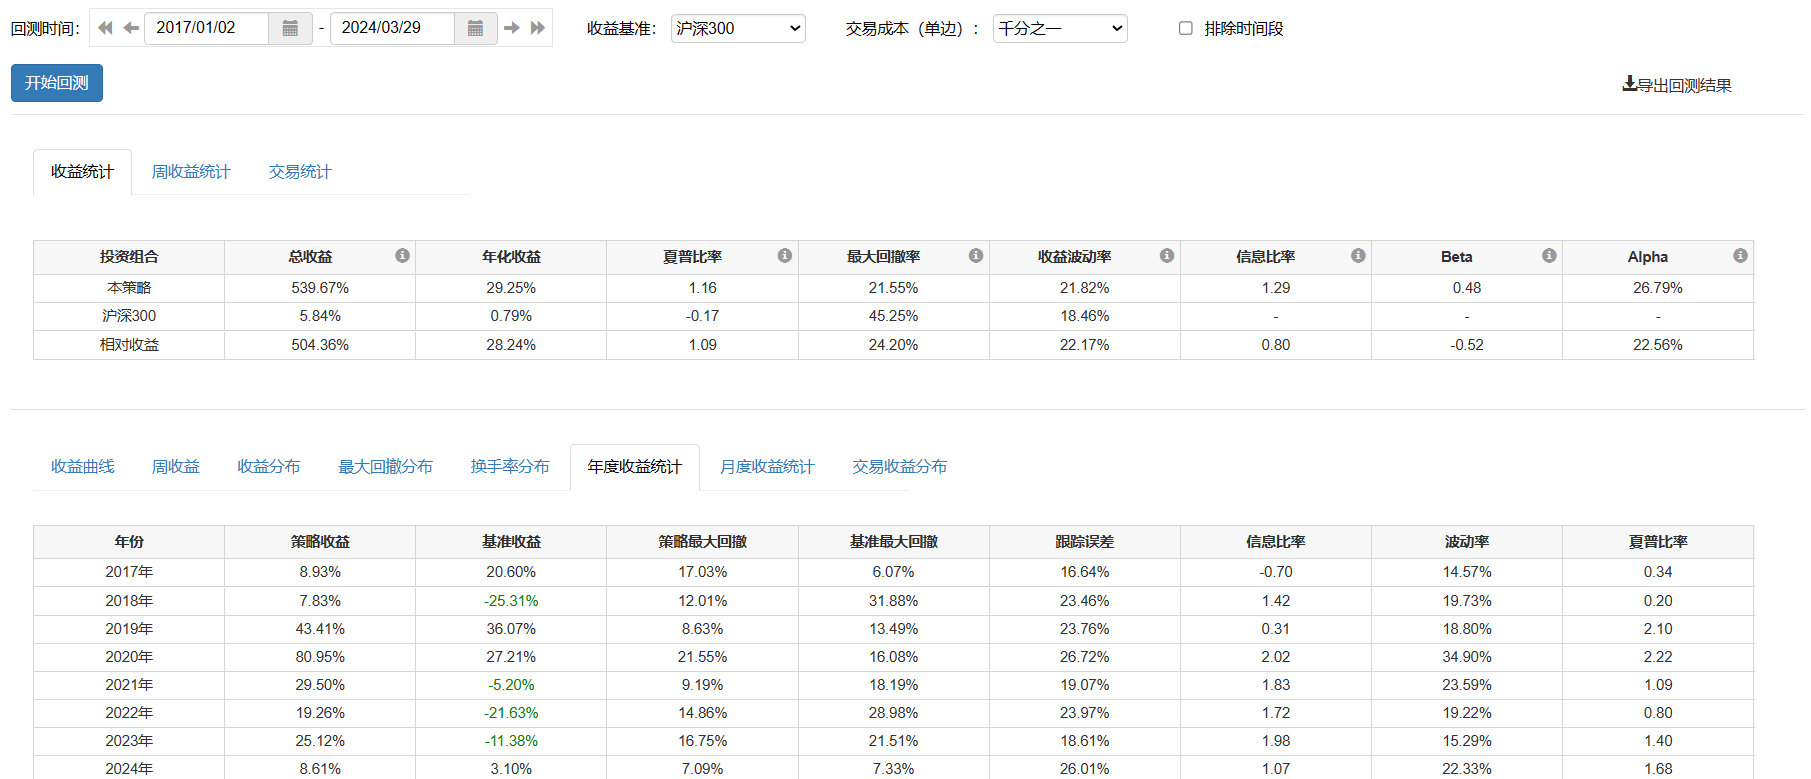Image resolution: width=1811 pixels, height=779 pixels.
Task: Expand the 交易成本 dropdown showing 千分之一
Action: tap(1060, 28)
